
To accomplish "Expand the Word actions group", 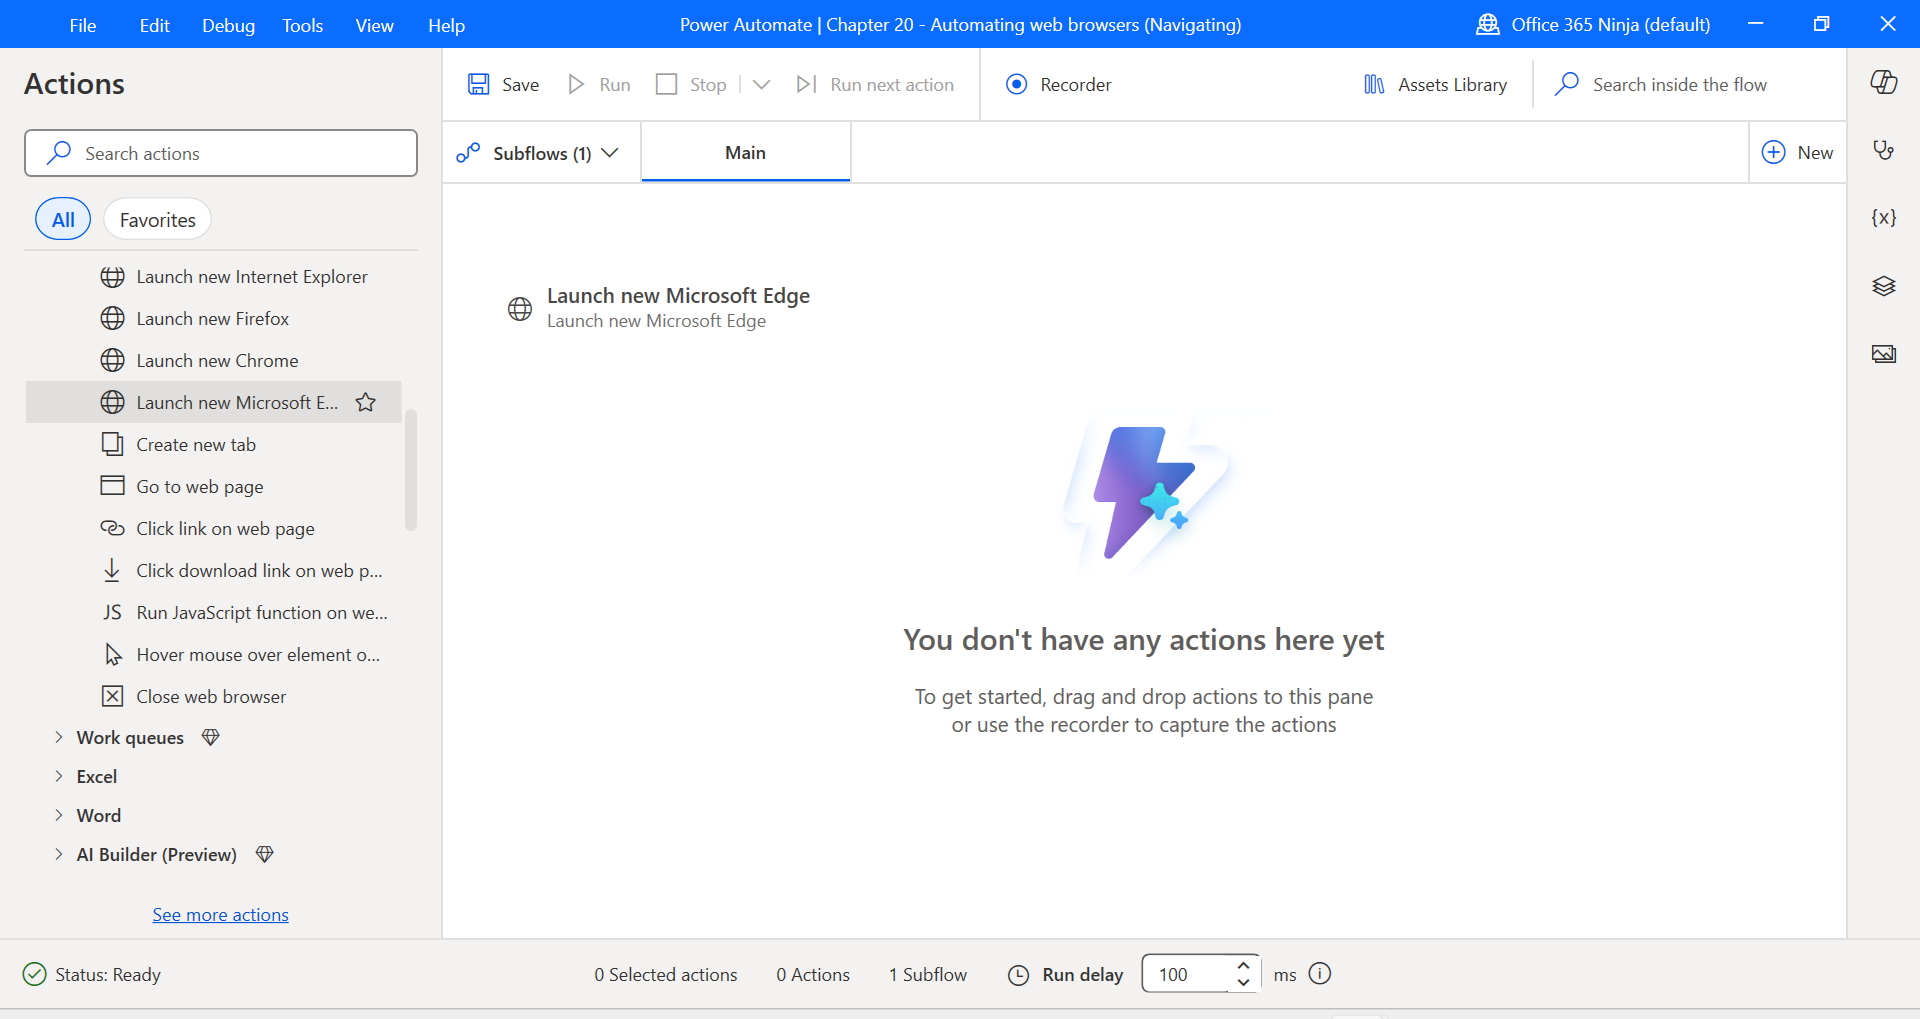I will click(x=98, y=815).
